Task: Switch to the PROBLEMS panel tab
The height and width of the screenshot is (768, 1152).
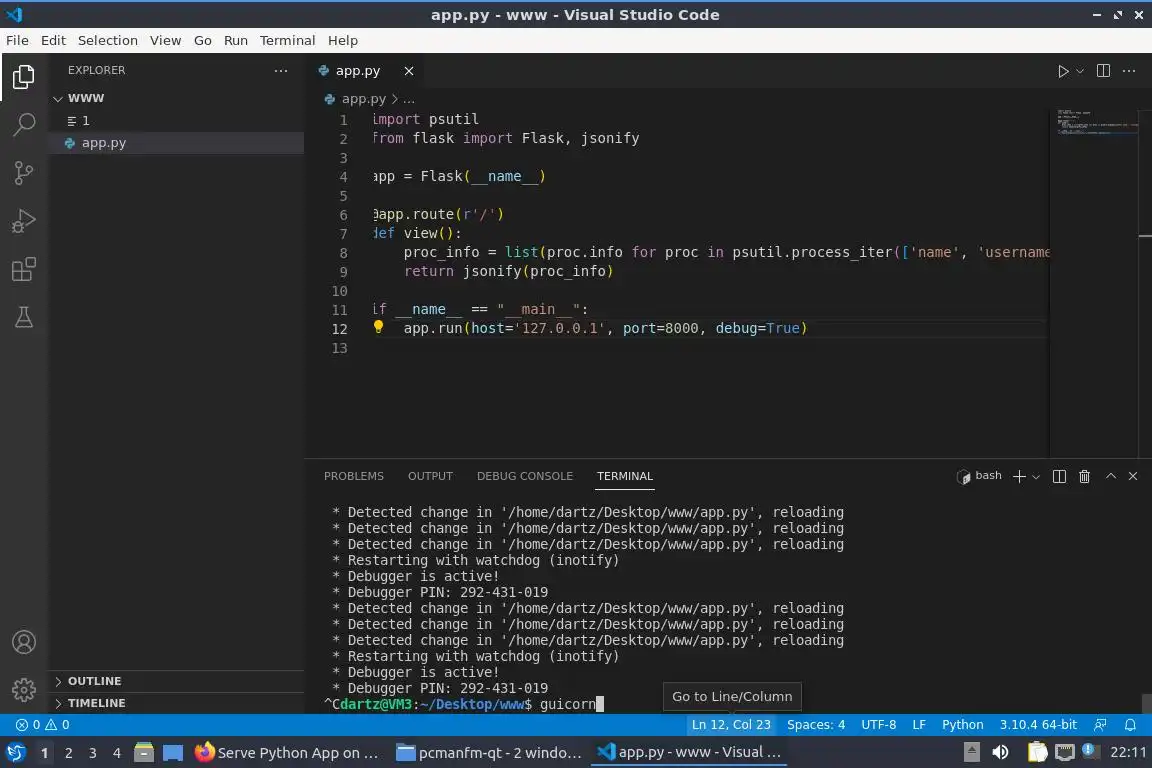Action: click(353, 476)
